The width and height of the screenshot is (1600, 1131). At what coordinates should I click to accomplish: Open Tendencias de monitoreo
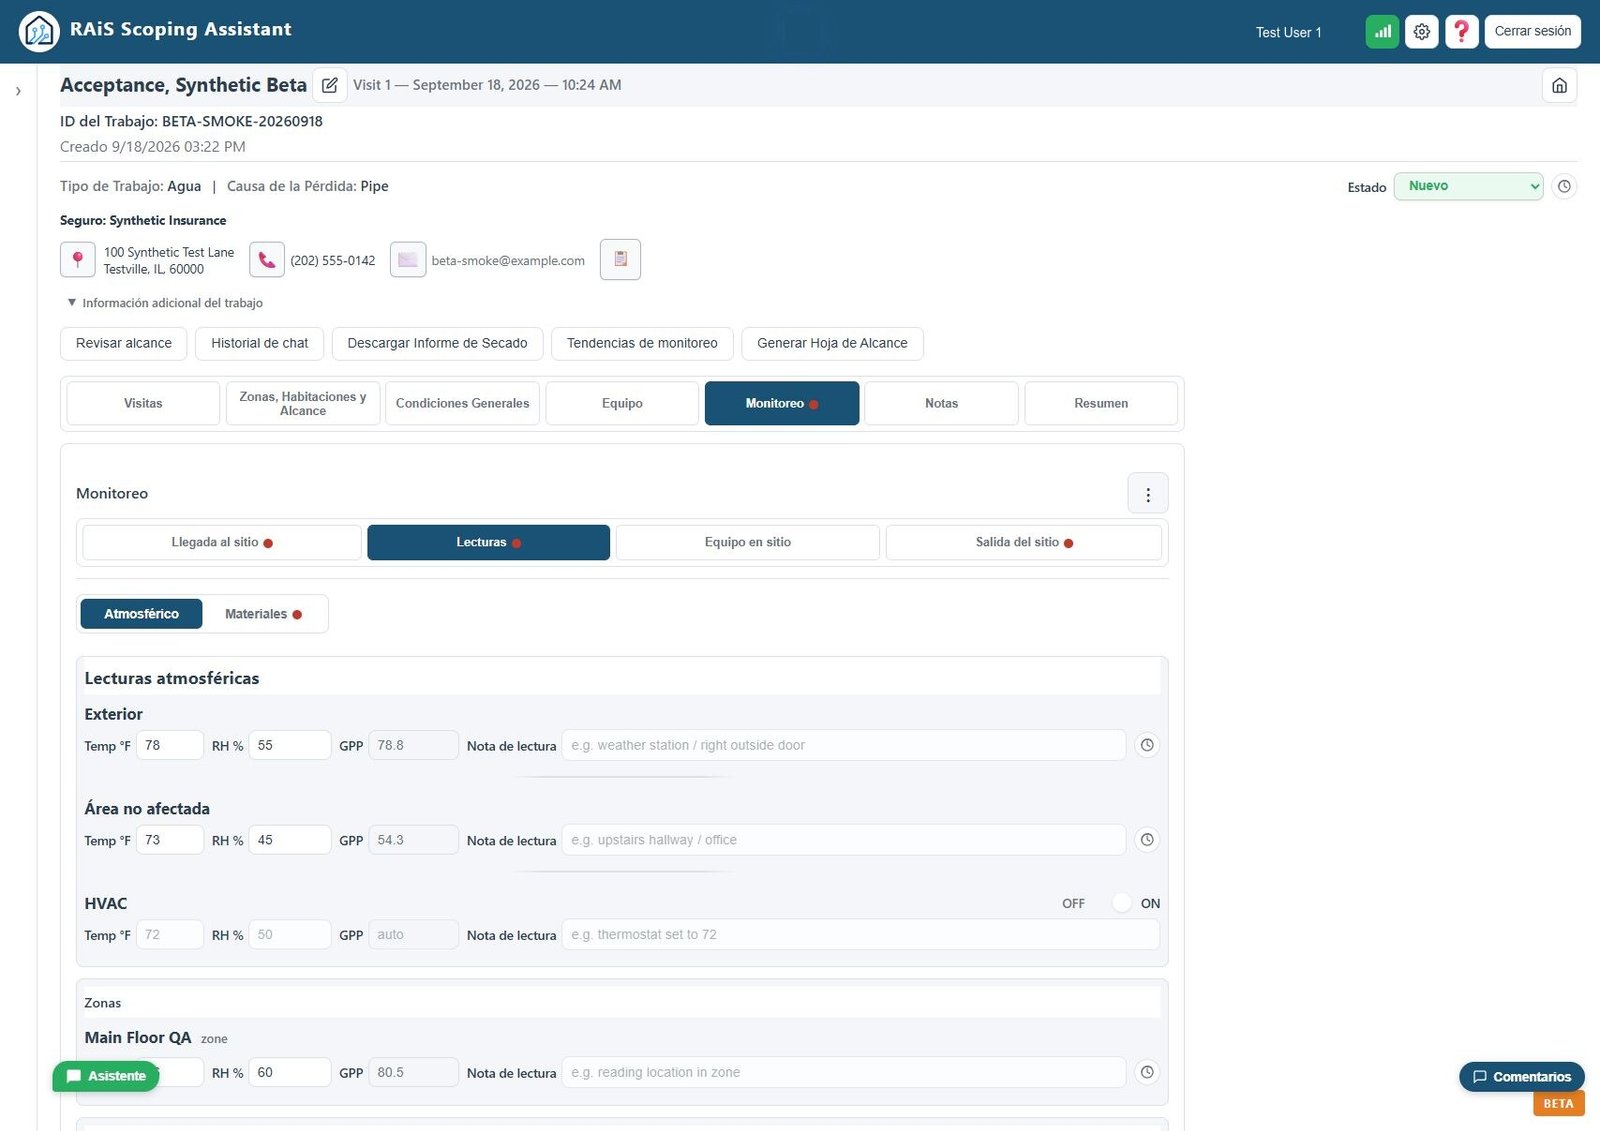642,343
